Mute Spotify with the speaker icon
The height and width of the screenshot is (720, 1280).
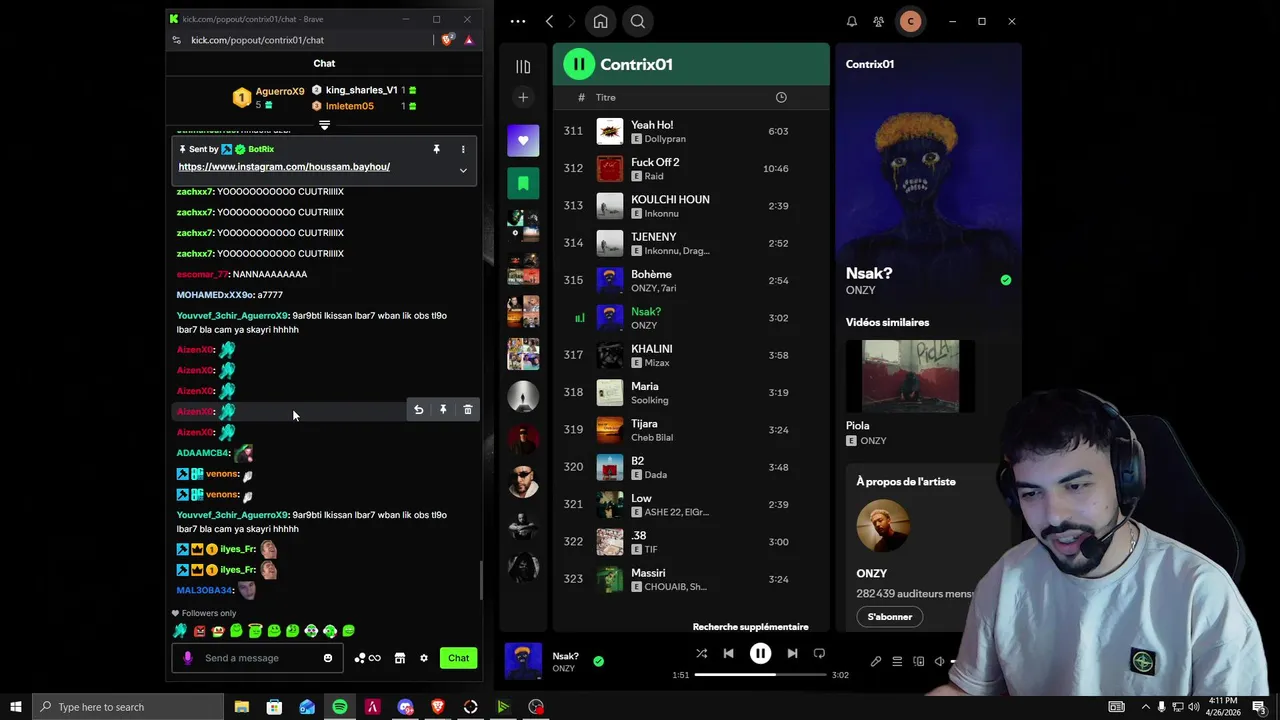939,661
